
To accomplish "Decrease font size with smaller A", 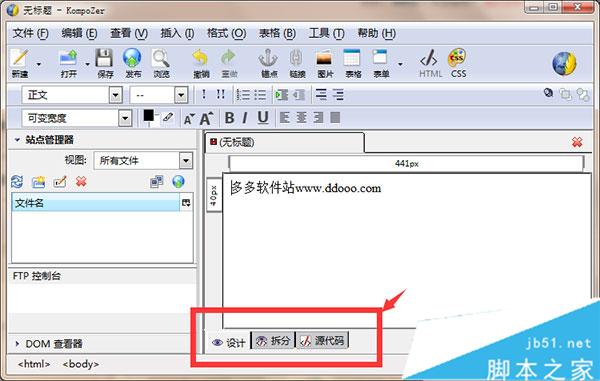I will [x=189, y=119].
